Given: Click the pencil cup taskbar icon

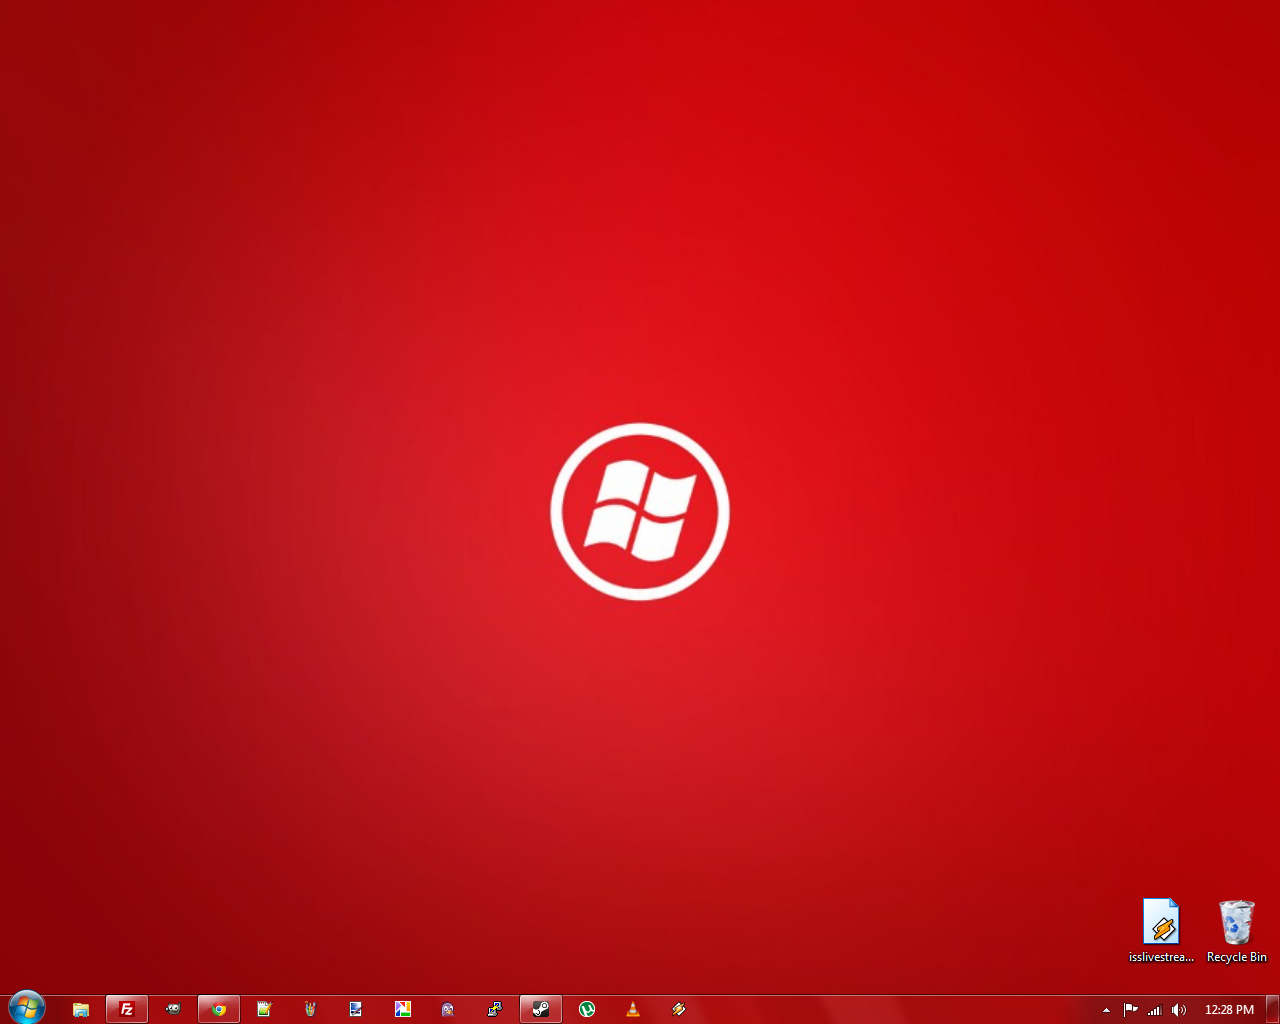Looking at the screenshot, I should 310,1009.
